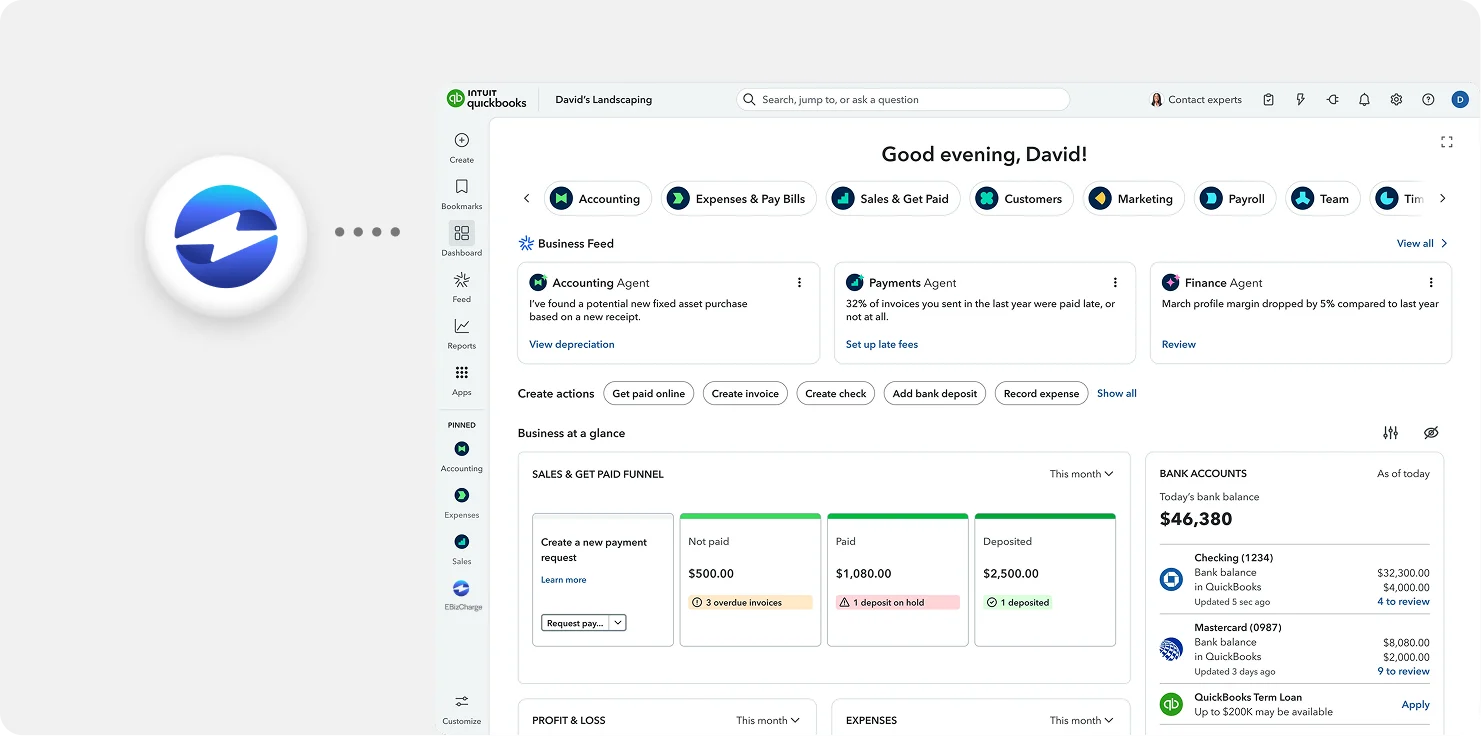Open Customize at sidebar bottom
Image resolution: width=1481 pixels, height=736 pixels.
pyautogui.click(x=461, y=709)
